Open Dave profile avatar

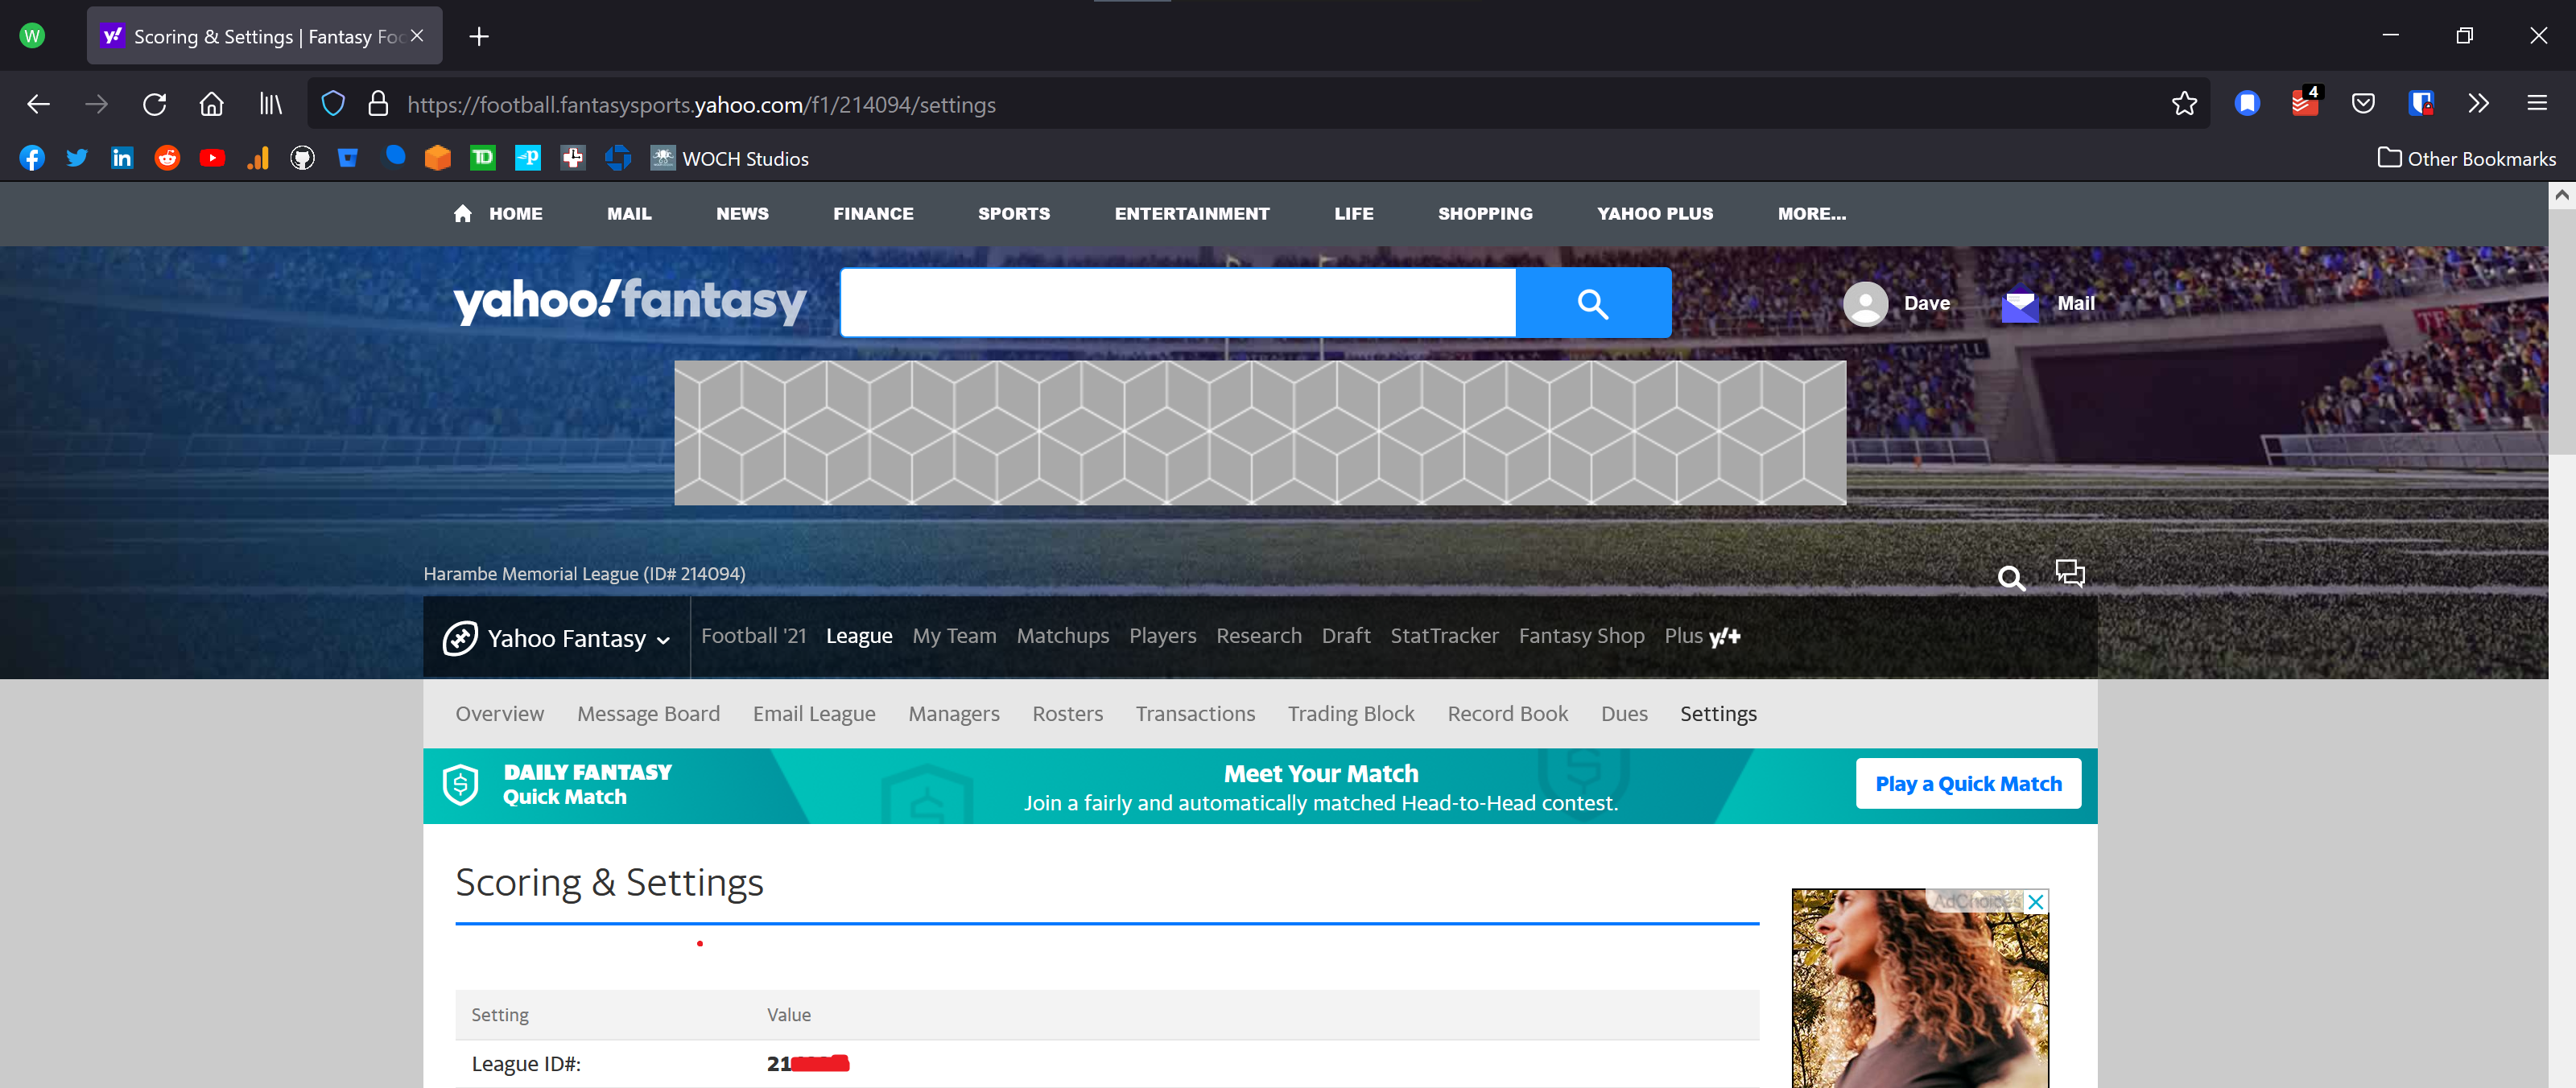coord(1865,304)
